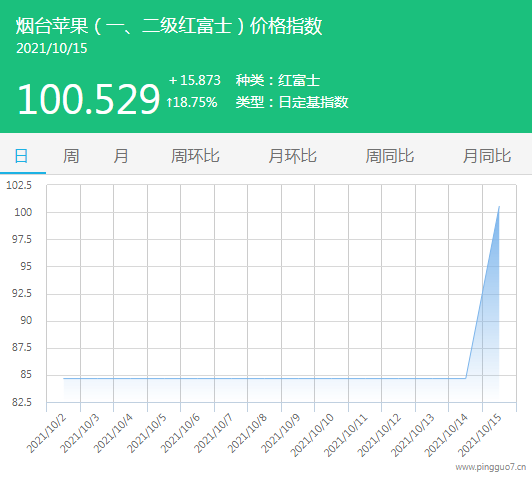This screenshot has width=532, height=477.
Task: Click the 类型：日定基指数 label
Action: pyautogui.click(x=292, y=102)
